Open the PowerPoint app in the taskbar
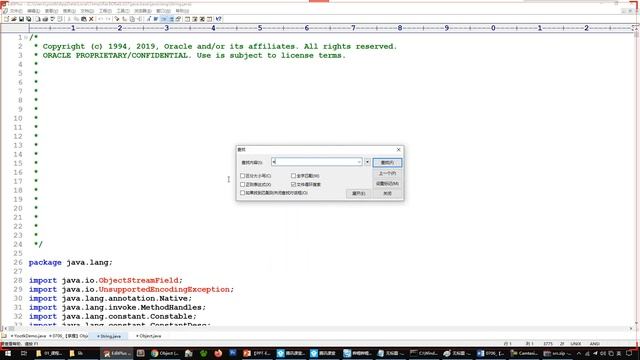This screenshot has width=640, height=360. tap(257, 353)
